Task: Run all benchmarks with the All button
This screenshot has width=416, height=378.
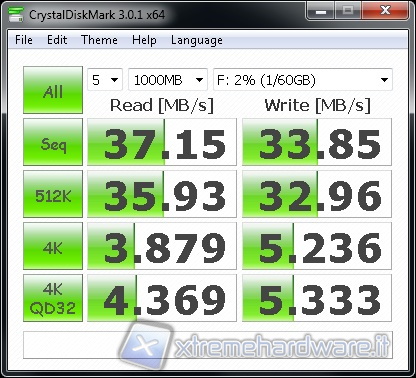Action: tap(53, 90)
